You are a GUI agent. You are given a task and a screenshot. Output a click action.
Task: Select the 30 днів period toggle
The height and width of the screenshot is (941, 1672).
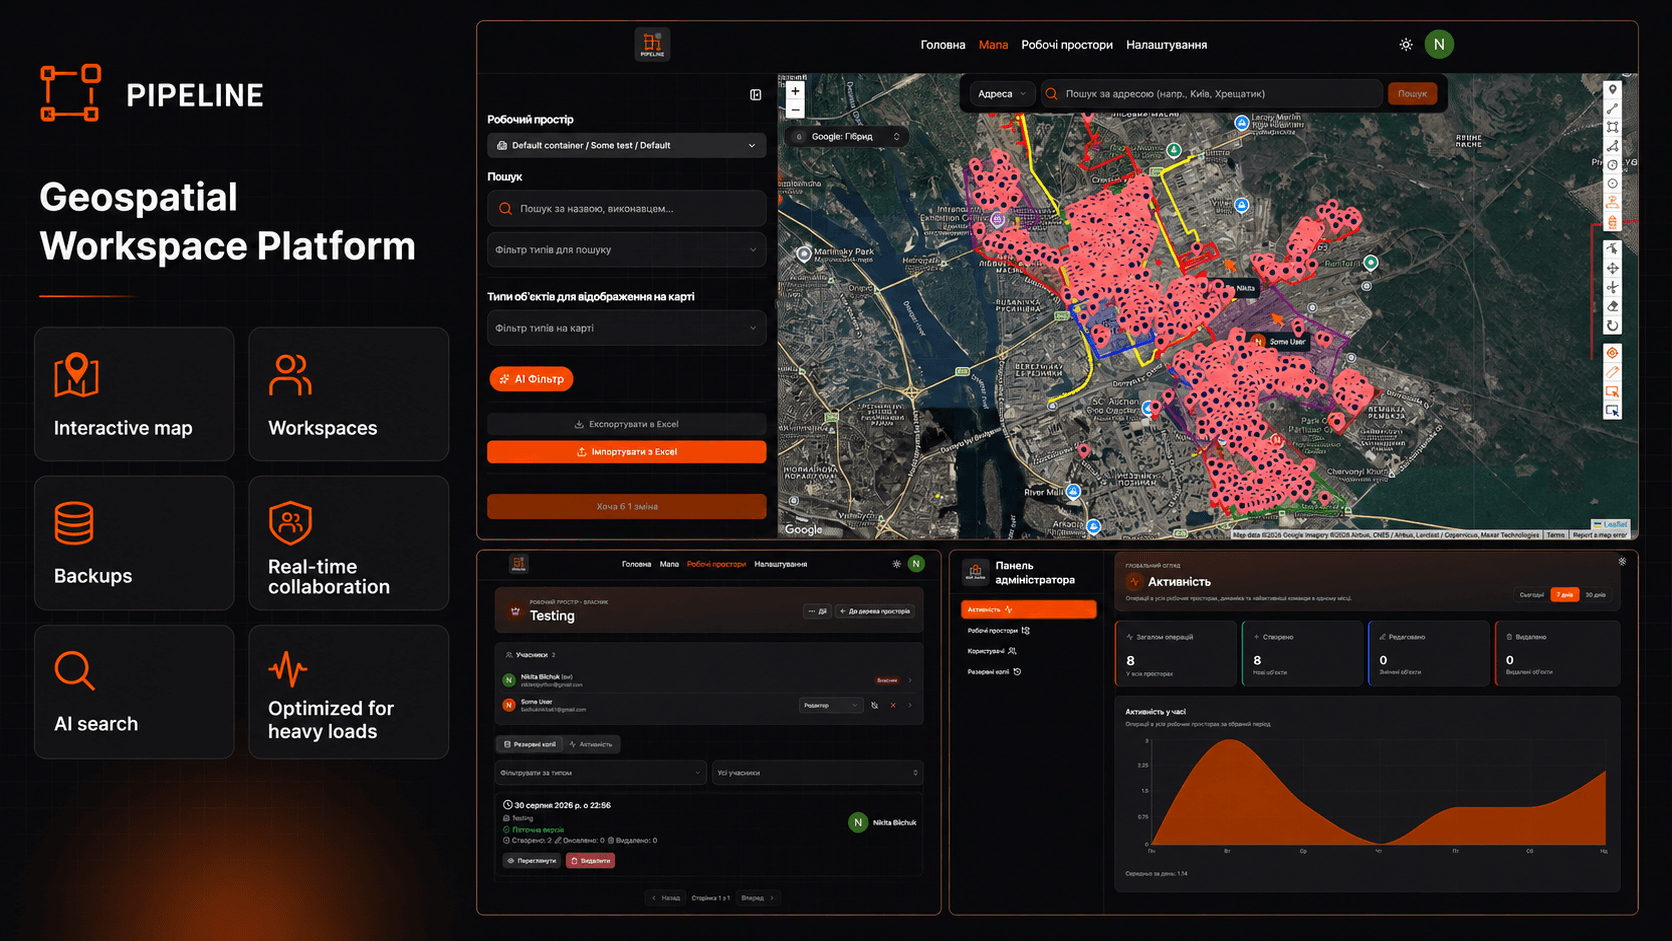pyautogui.click(x=1596, y=595)
